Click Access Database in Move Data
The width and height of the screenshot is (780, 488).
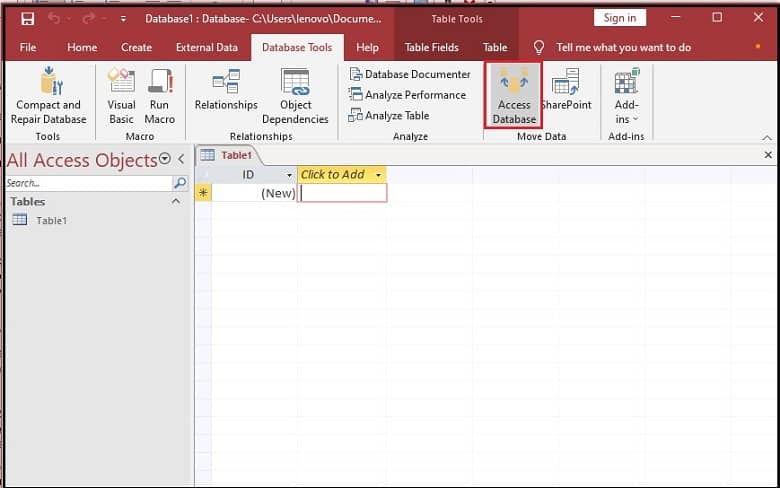[514, 95]
